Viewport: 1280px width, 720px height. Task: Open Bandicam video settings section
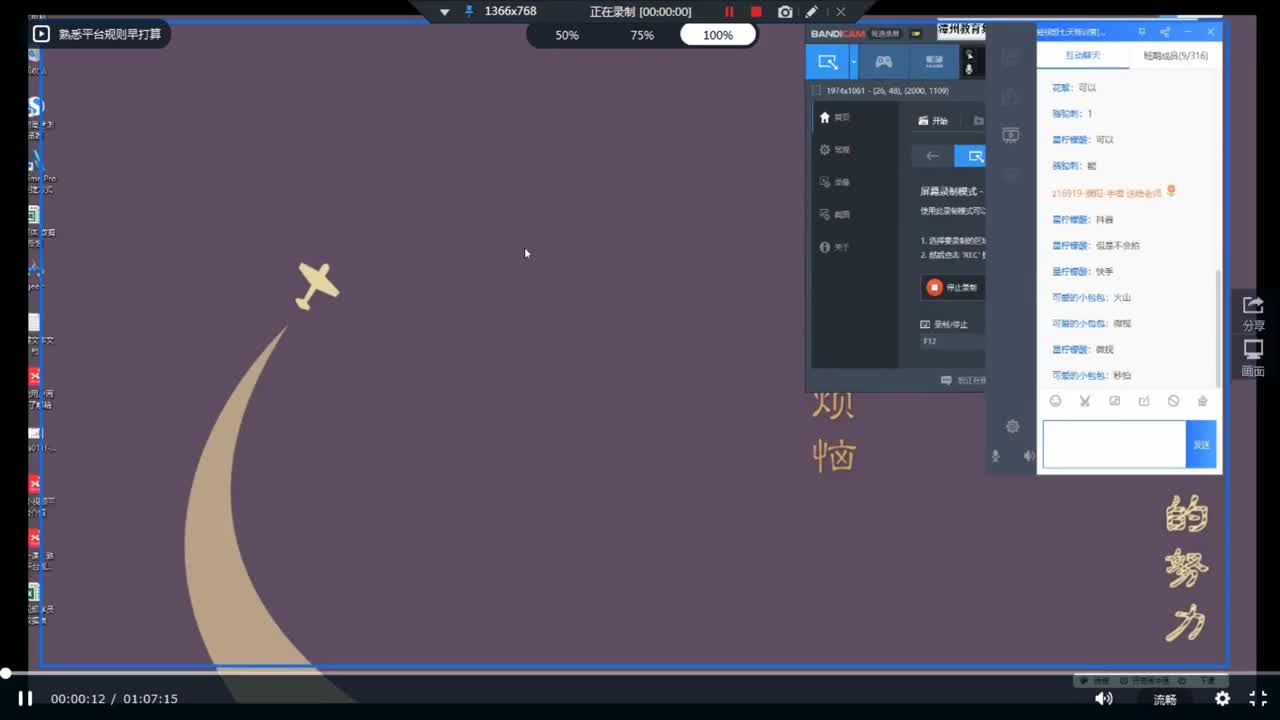(x=835, y=182)
